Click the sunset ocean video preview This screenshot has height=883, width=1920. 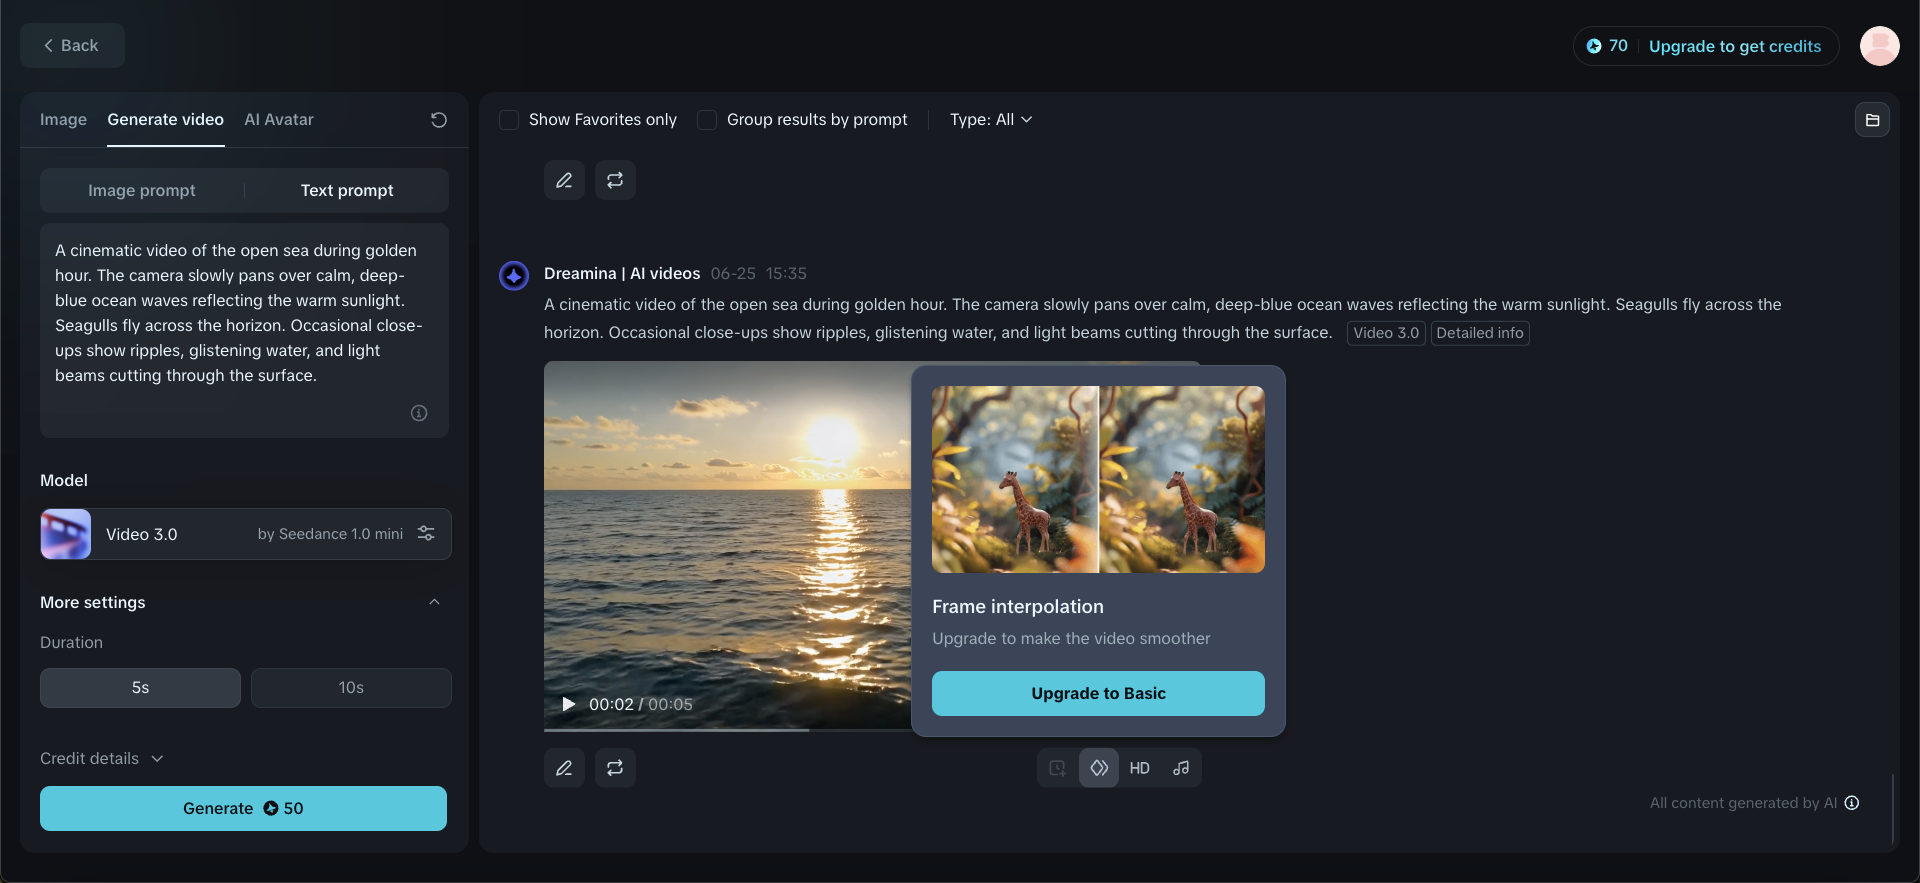[728, 545]
